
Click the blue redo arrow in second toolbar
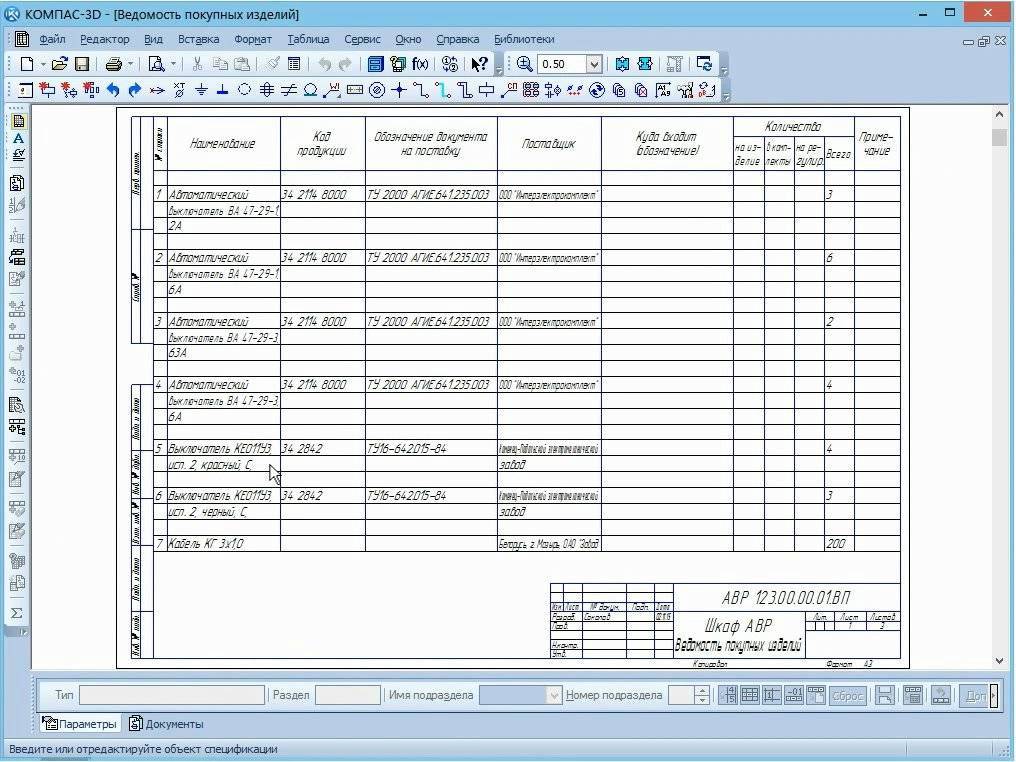(135, 90)
